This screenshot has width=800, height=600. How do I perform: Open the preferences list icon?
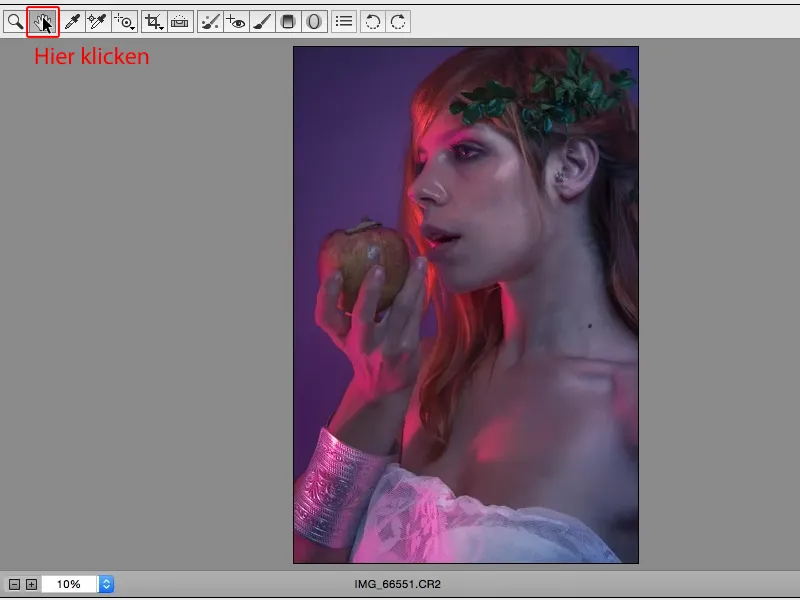pos(344,22)
